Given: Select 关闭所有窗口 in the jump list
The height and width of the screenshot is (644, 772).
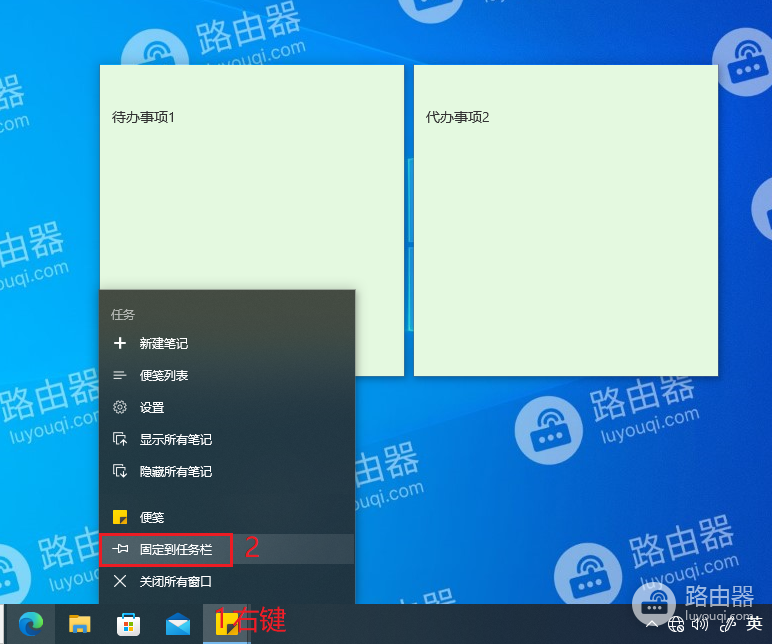Looking at the screenshot, I should point(226,581).
